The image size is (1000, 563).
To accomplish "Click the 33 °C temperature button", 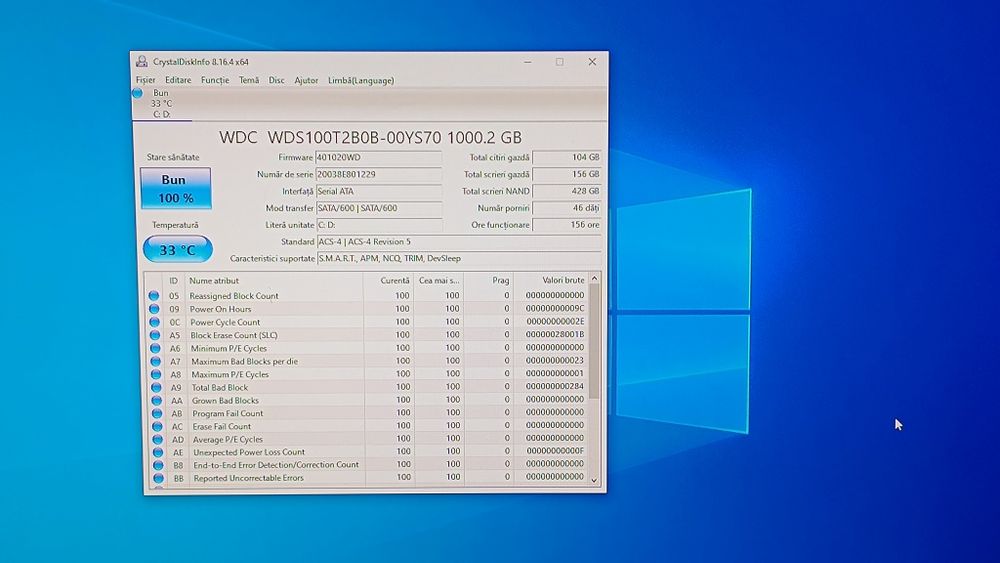I will click(178, 249).
